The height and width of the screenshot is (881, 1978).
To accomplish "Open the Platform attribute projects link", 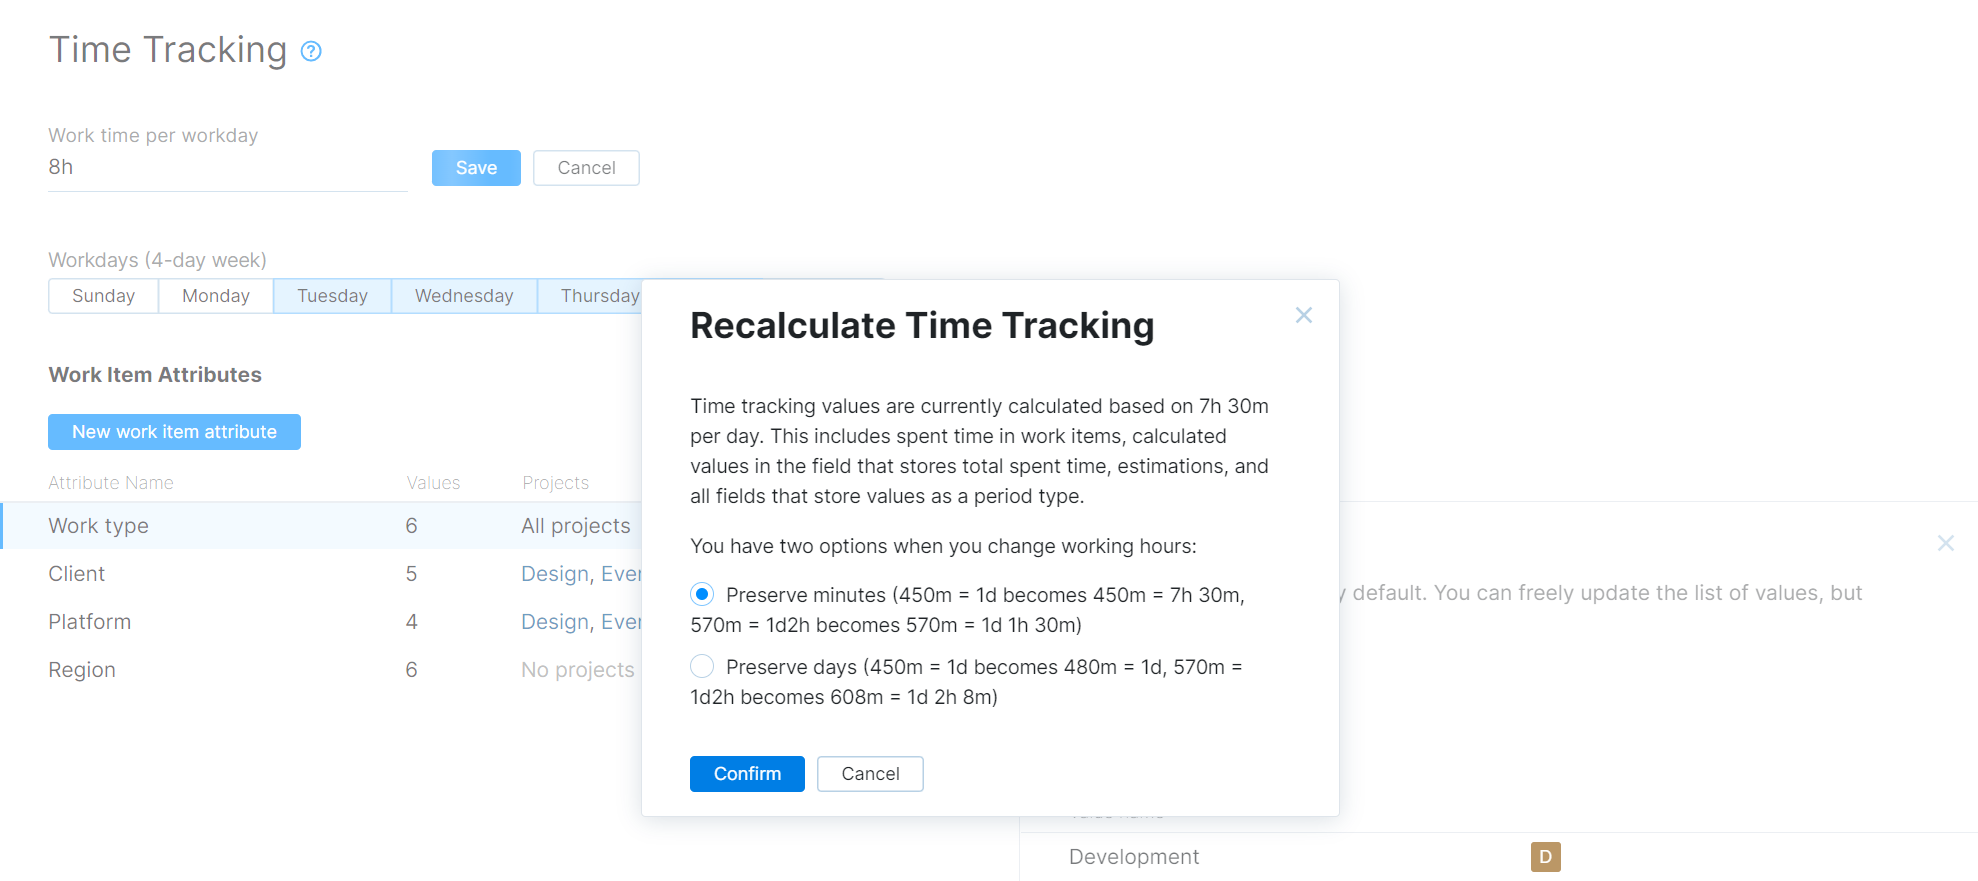I will click(x=580, y=622).
